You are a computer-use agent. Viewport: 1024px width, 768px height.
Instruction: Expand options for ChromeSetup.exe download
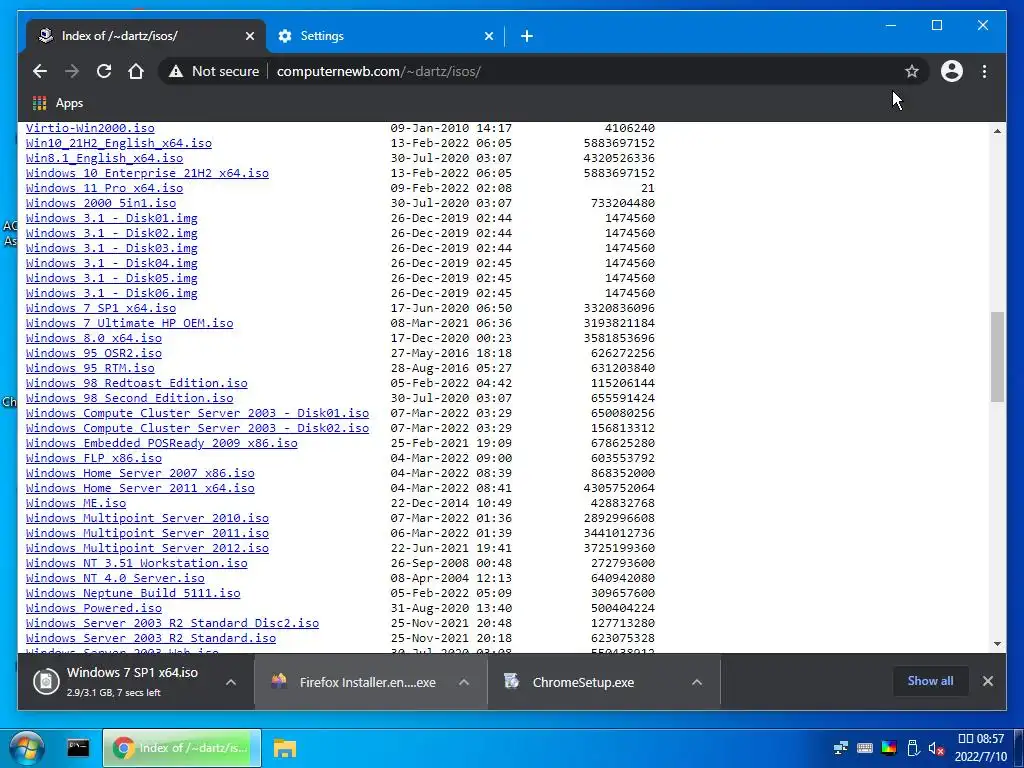pyautogui.click(x=697, y=682)
